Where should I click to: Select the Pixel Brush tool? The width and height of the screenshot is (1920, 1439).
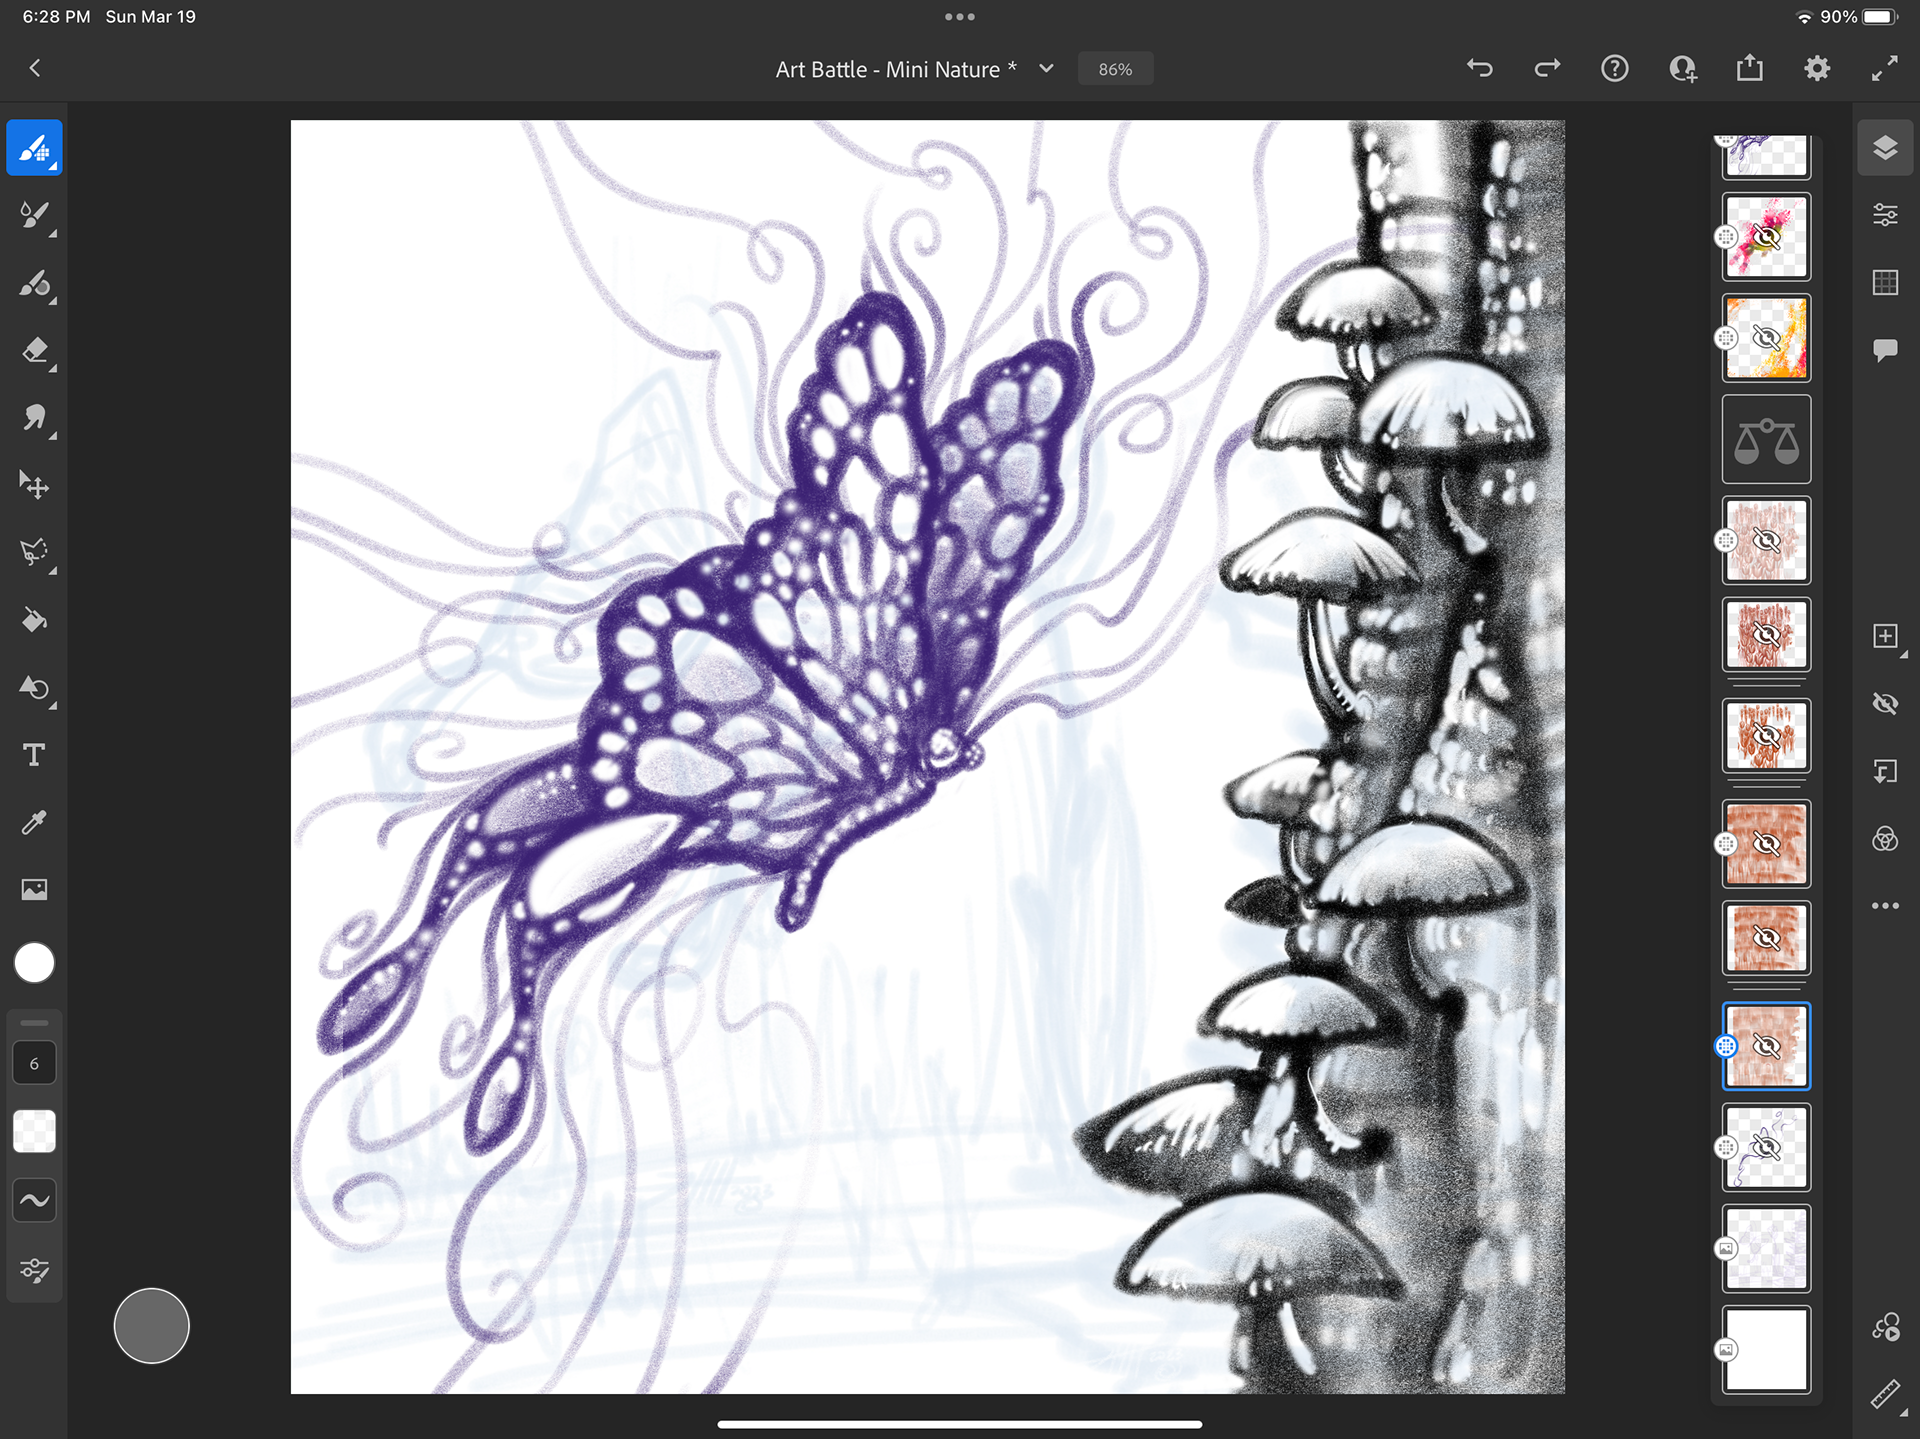pyautogui.click(x=34, y=148)
